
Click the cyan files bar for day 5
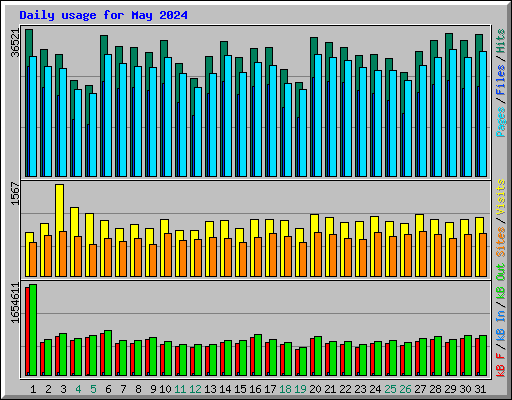[93, 135]
